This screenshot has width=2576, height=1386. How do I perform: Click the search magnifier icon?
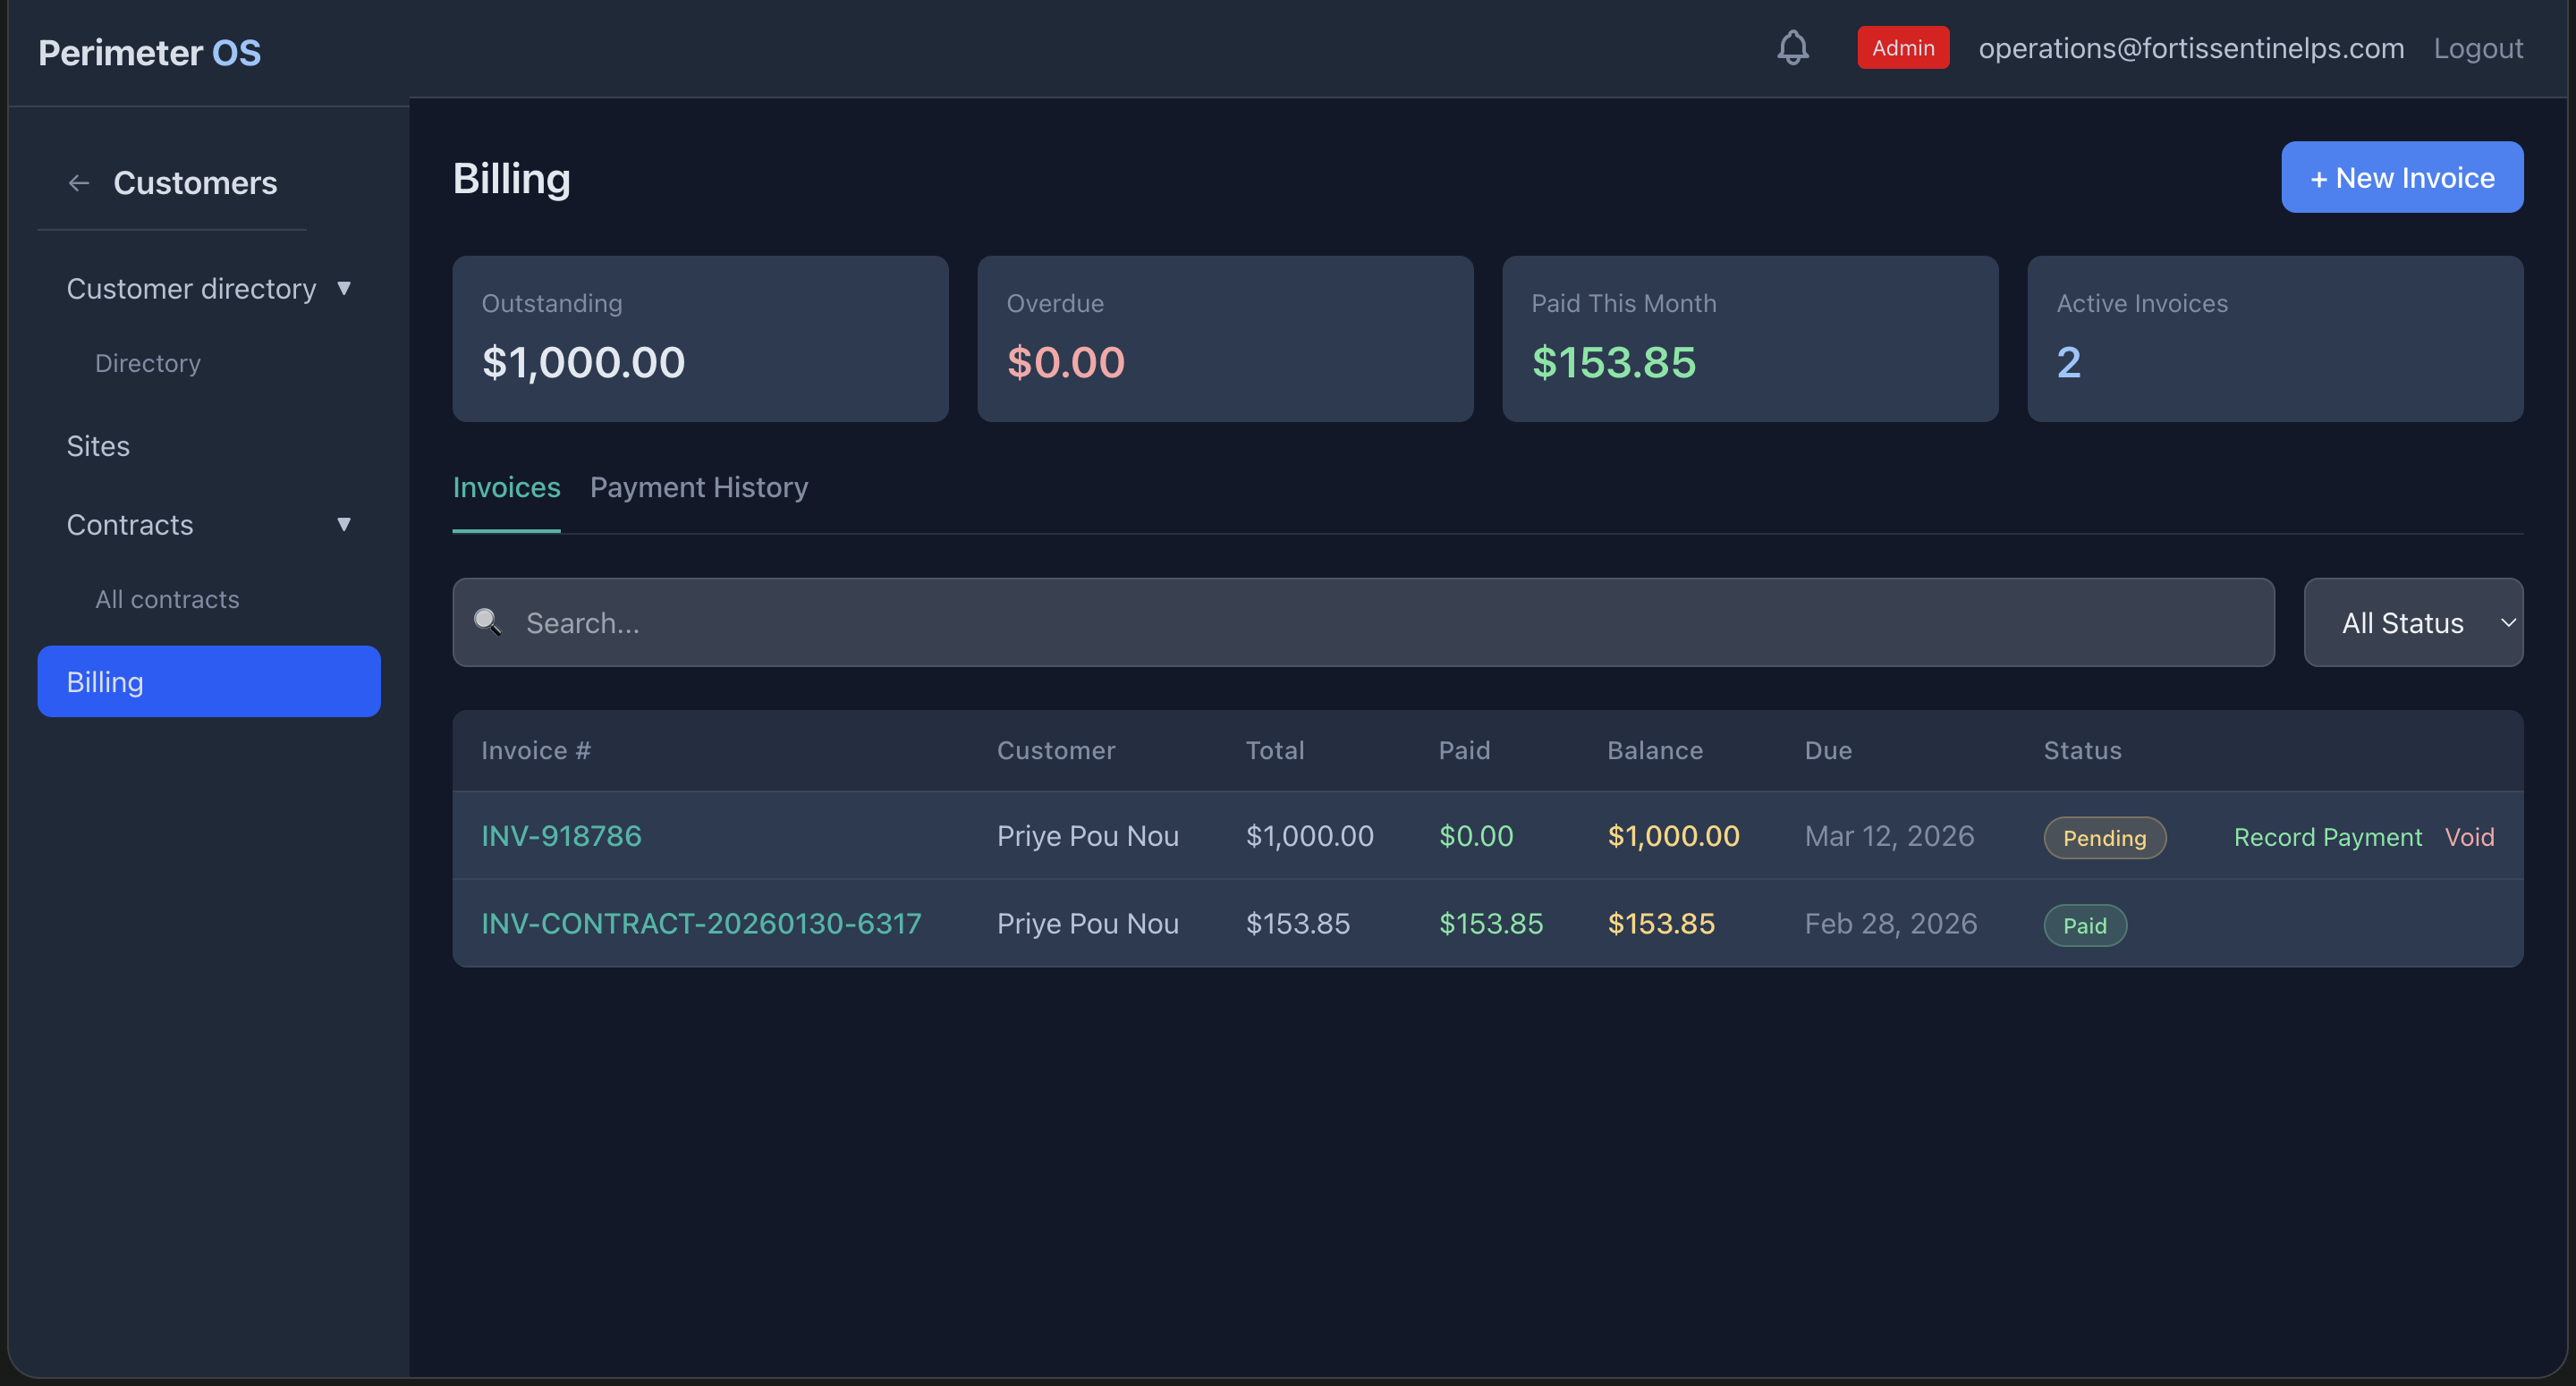tap(489, 622)
